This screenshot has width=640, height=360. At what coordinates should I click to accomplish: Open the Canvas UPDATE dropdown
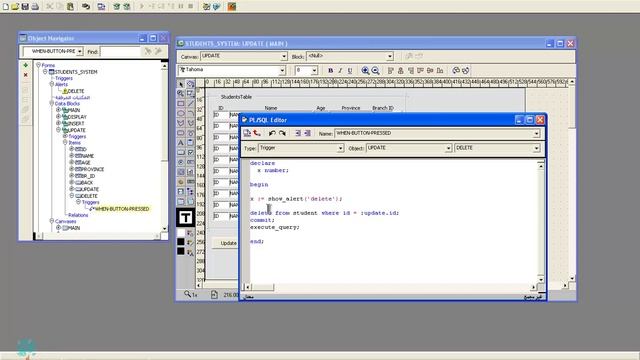(284, 56)
